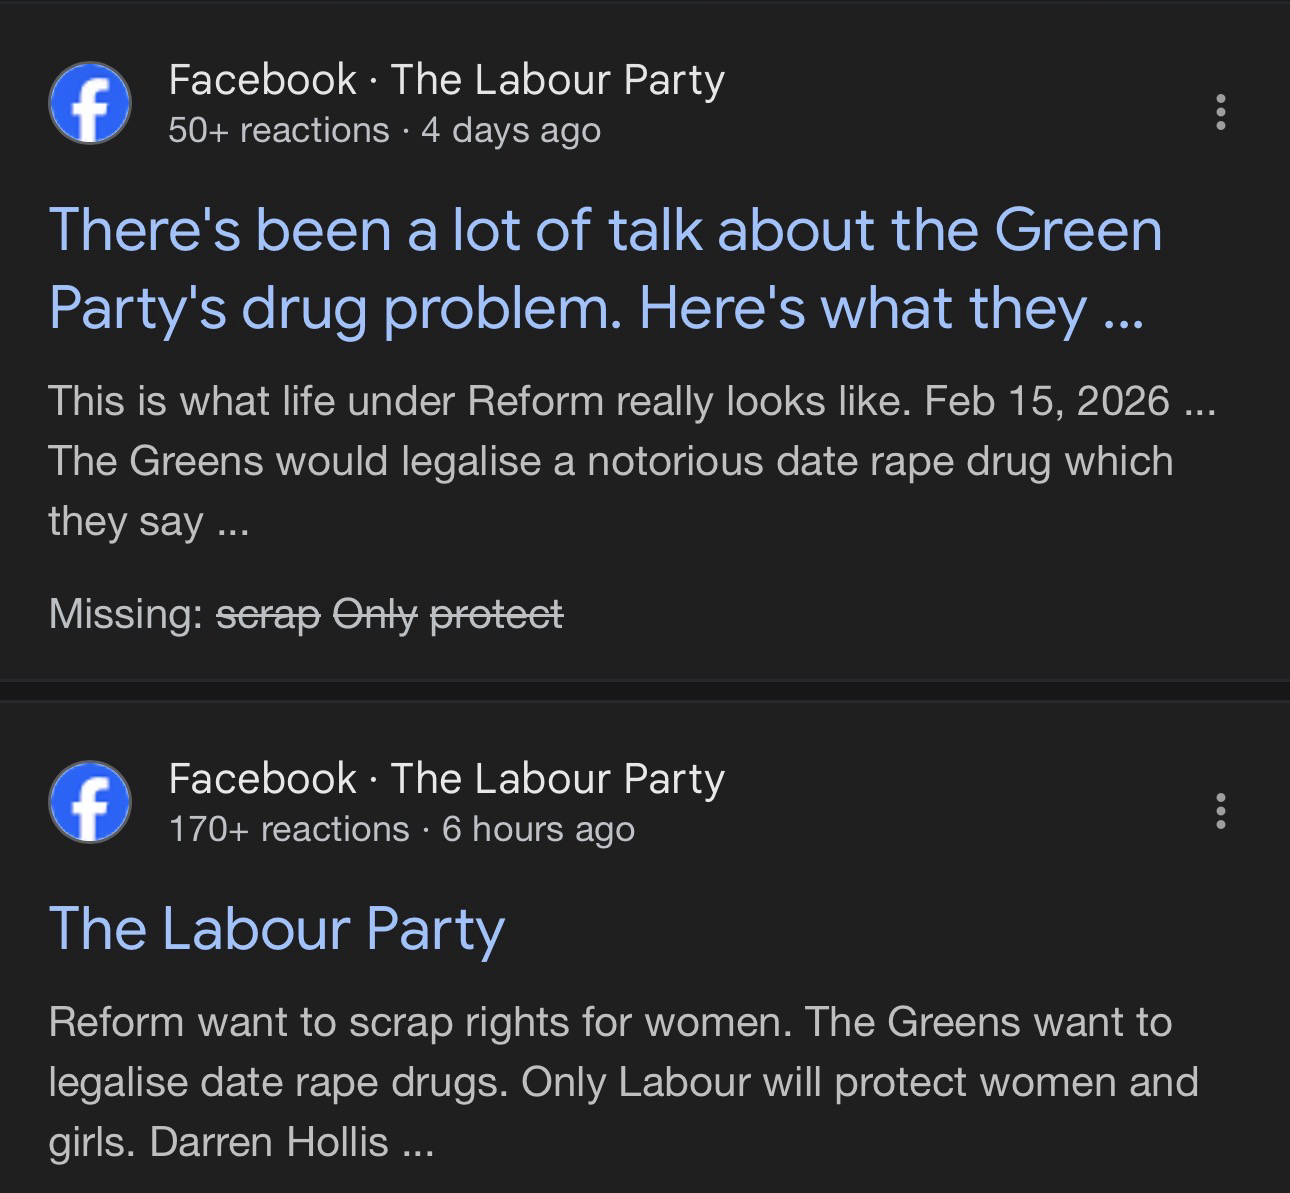Click the 'Missing:' label
This screenshot has height=1193, width=1290.
(x=126, y=614)
